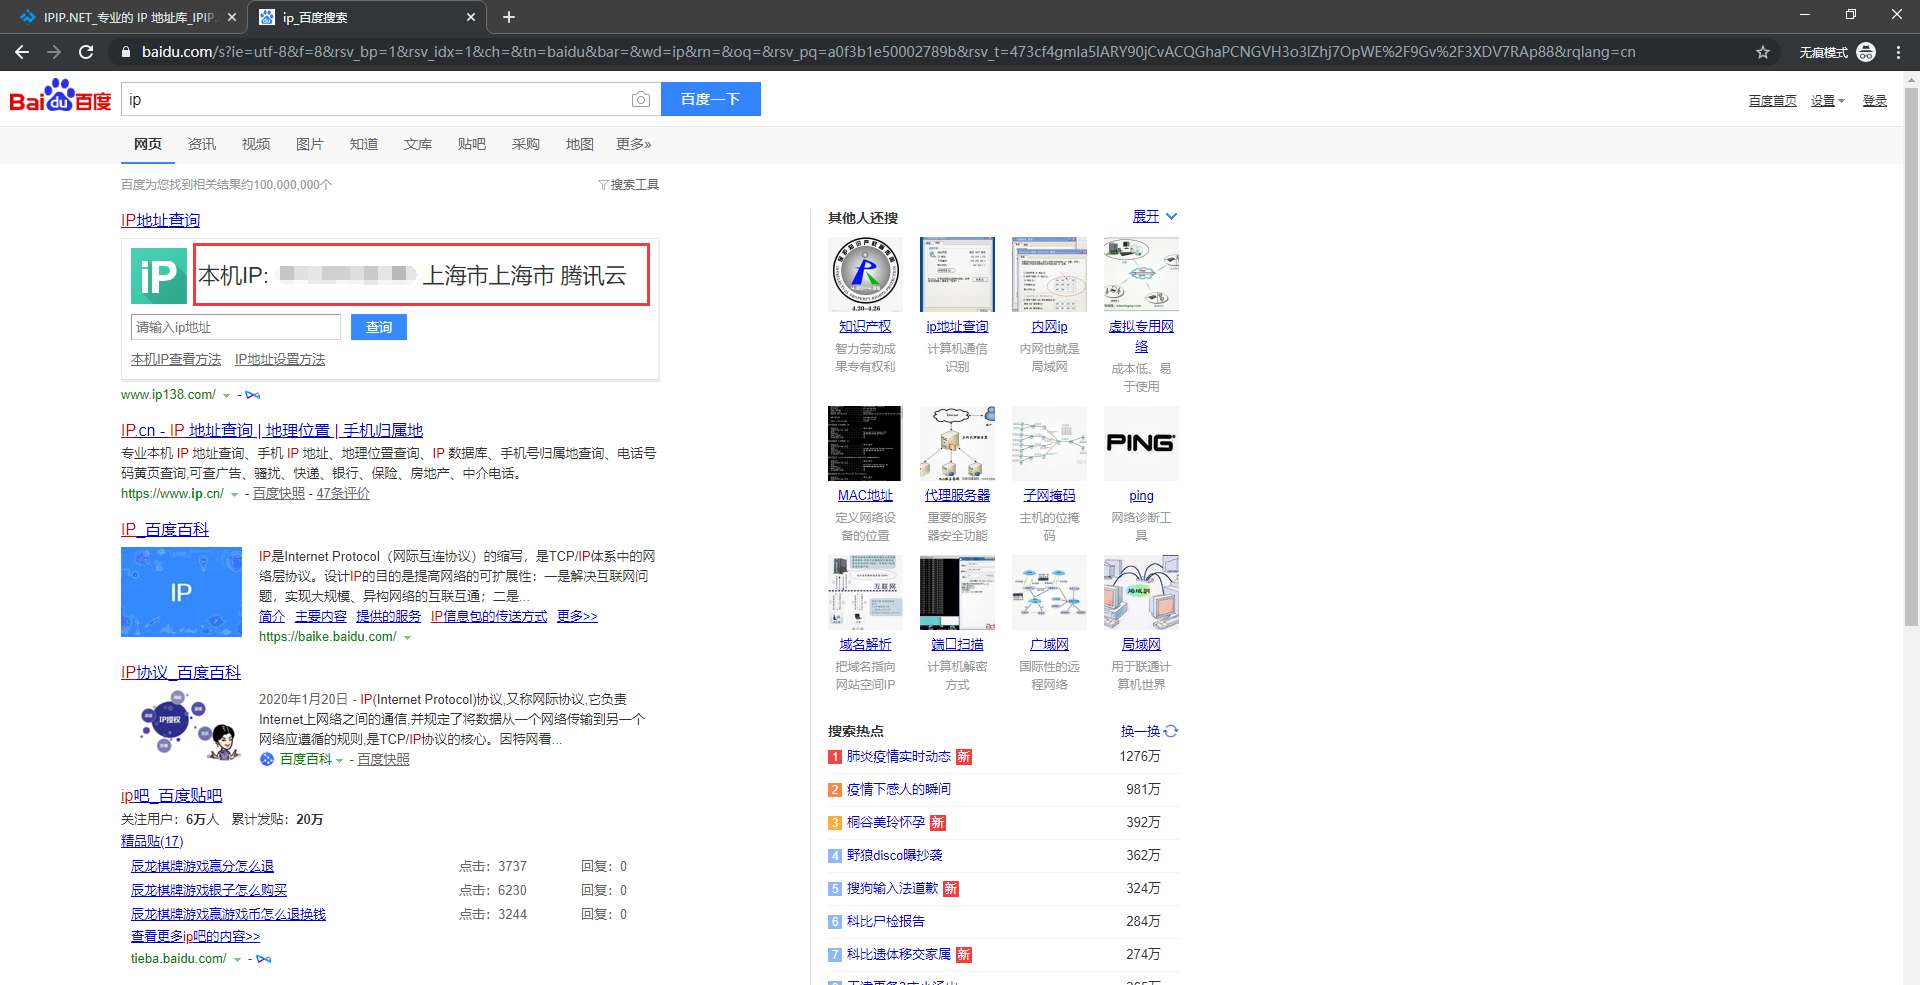The image size is (1920, 985).
Task: Open the 搜索工具 filter options
Action: [x=628, y=185]
